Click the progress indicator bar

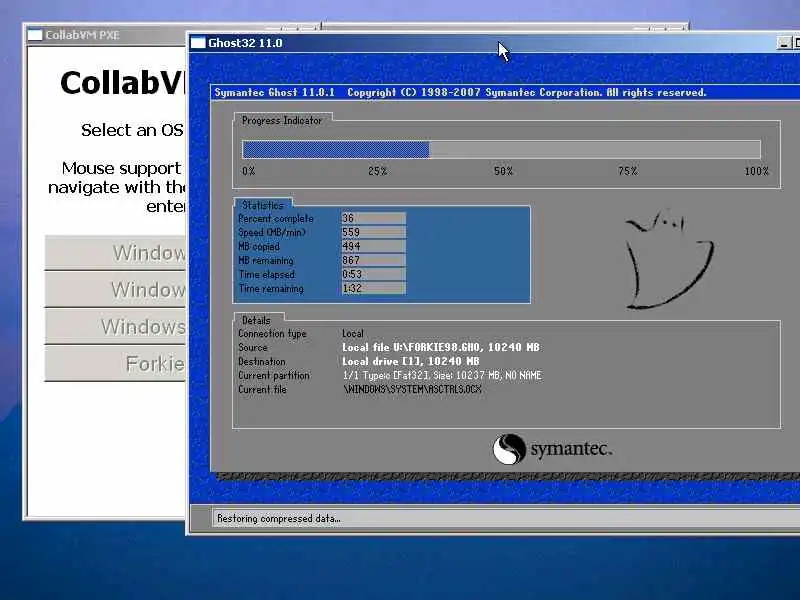coord(502,149)
